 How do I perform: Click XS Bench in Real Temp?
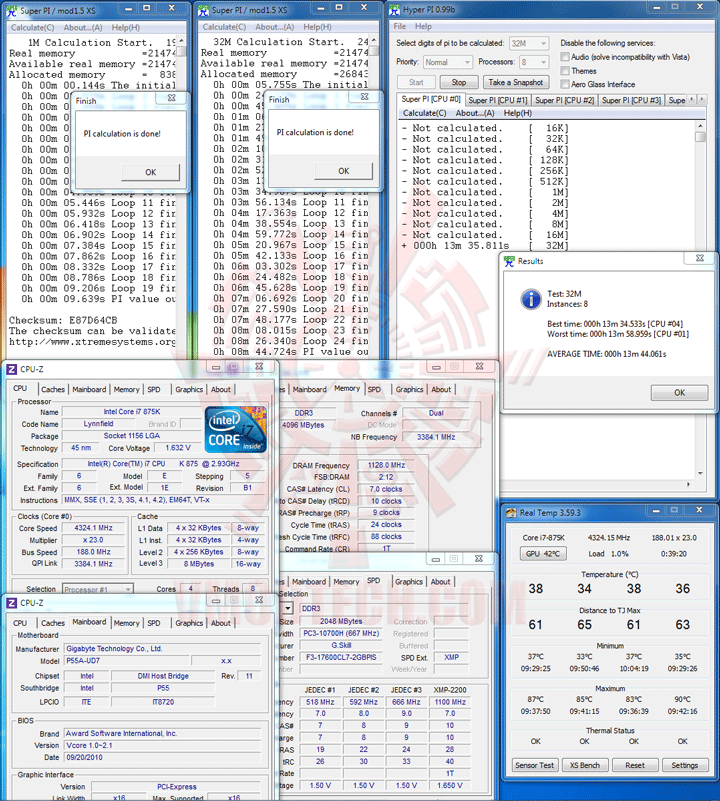tap(585, 765)
